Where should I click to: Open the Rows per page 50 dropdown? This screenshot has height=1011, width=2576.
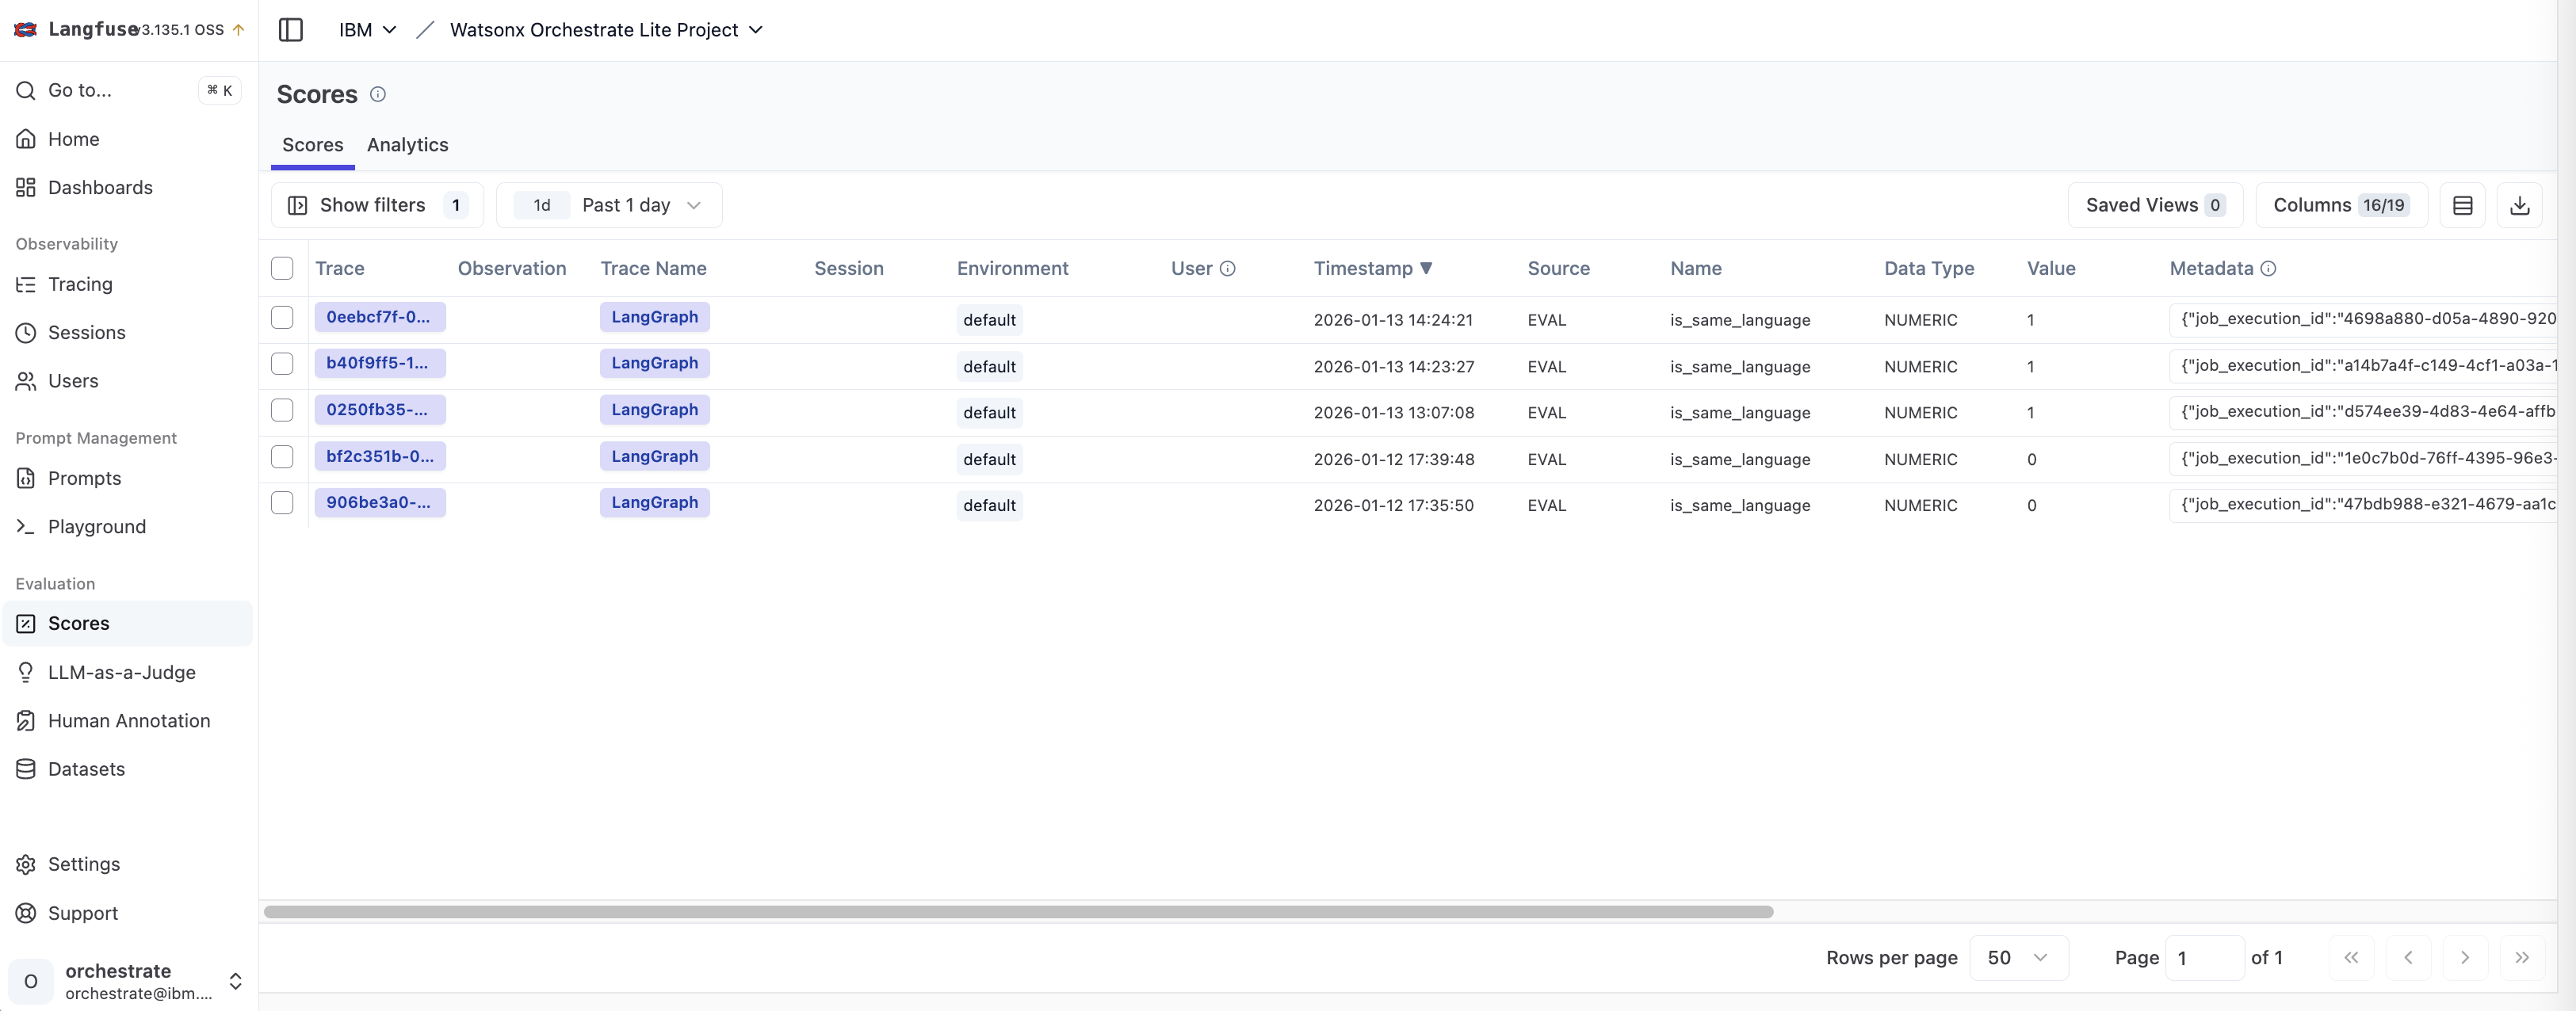pos(2017,957)
